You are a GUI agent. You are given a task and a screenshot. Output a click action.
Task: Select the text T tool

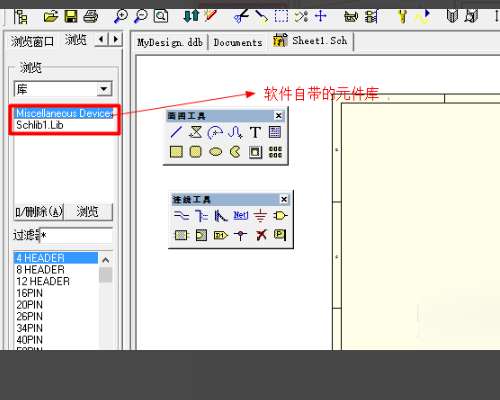point(255,132)
